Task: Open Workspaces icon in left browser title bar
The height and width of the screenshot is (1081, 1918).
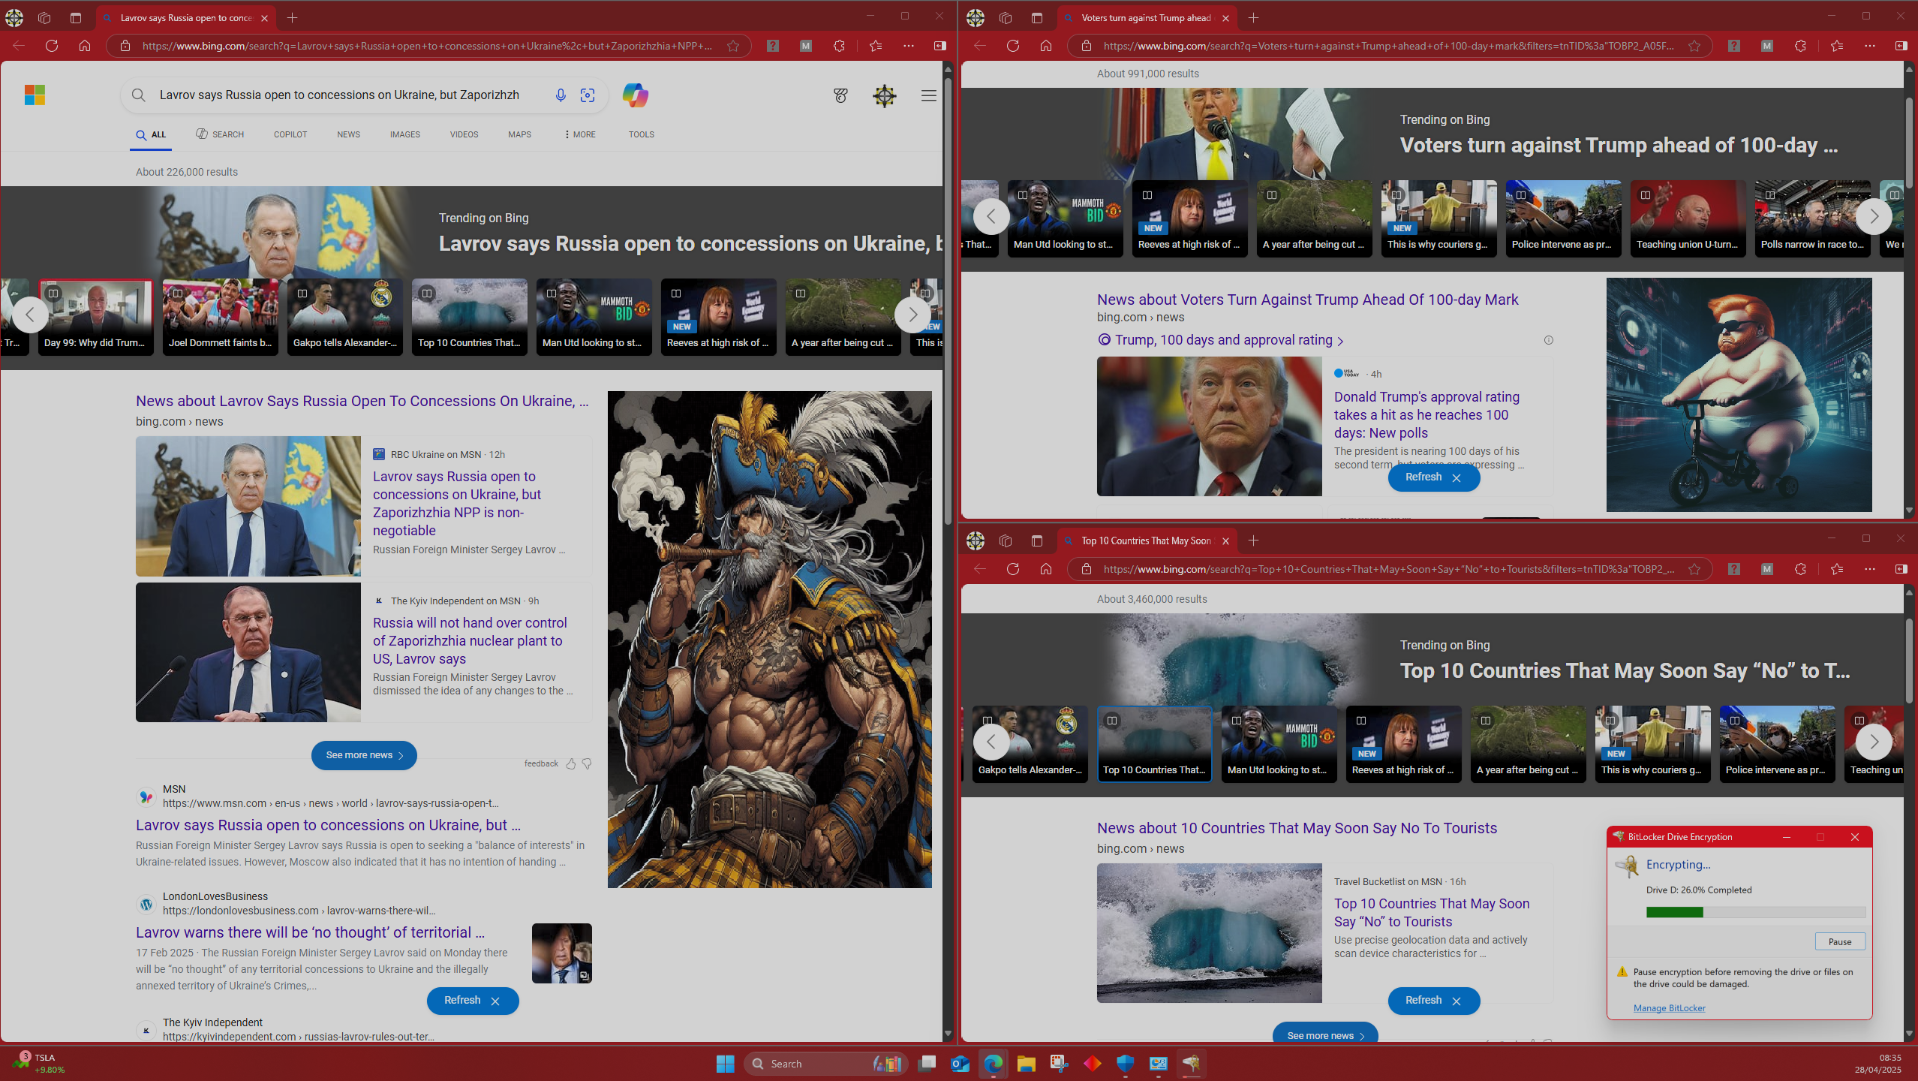Action: 44,17
